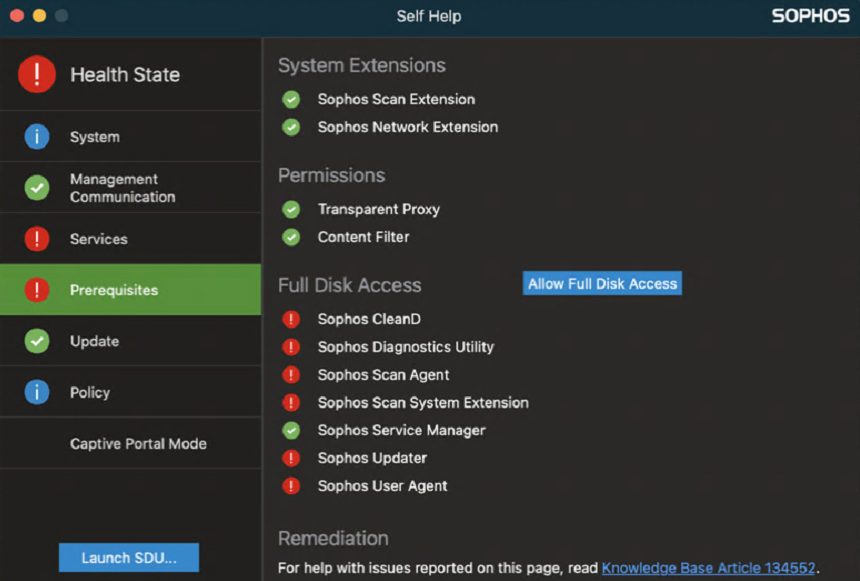The width and height of the screenshot is (860, 581).
Task: Click the Content Filter label
Action: tap(363, 237)
